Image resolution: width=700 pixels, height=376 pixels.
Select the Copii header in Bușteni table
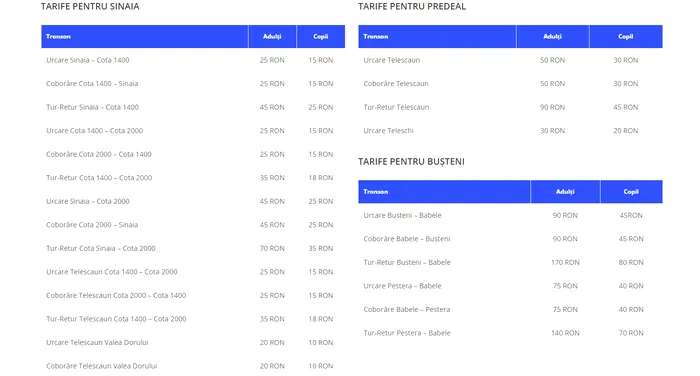[631, 192]
